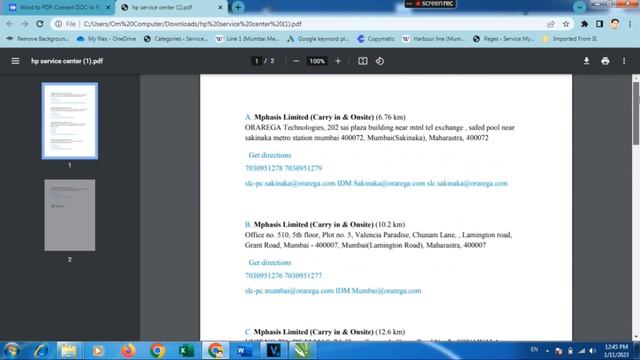Open the Categories - Service bookmark
Screen dimensions: 640x360
[x=176, y=39]
